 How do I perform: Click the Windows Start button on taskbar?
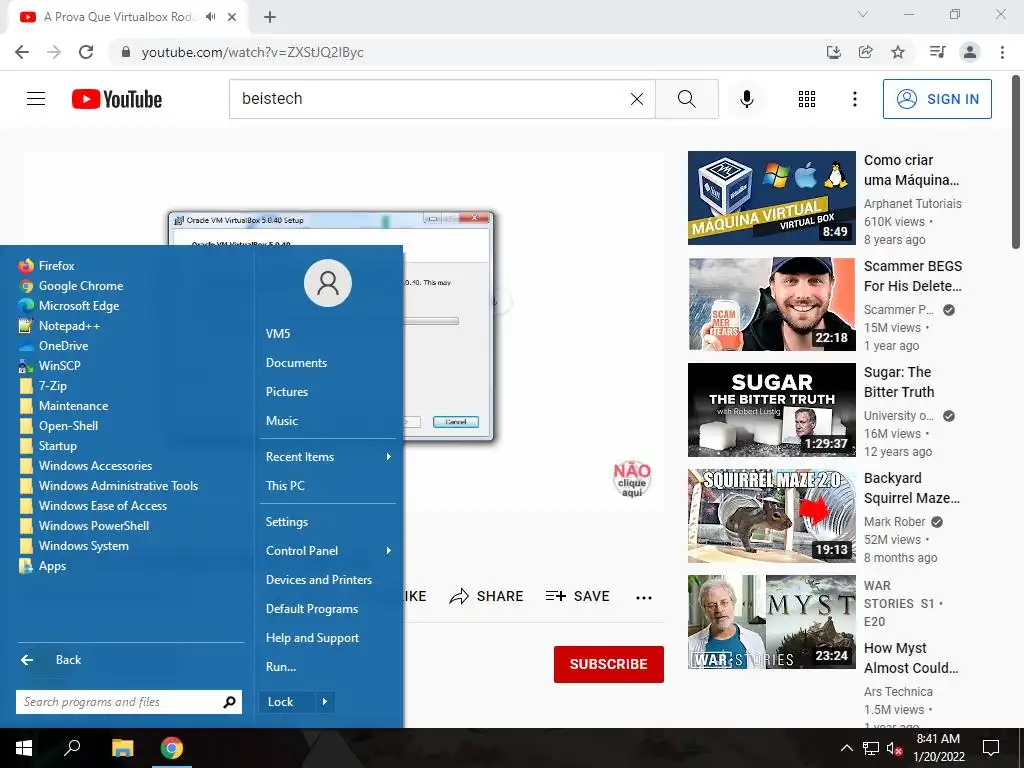24,748
